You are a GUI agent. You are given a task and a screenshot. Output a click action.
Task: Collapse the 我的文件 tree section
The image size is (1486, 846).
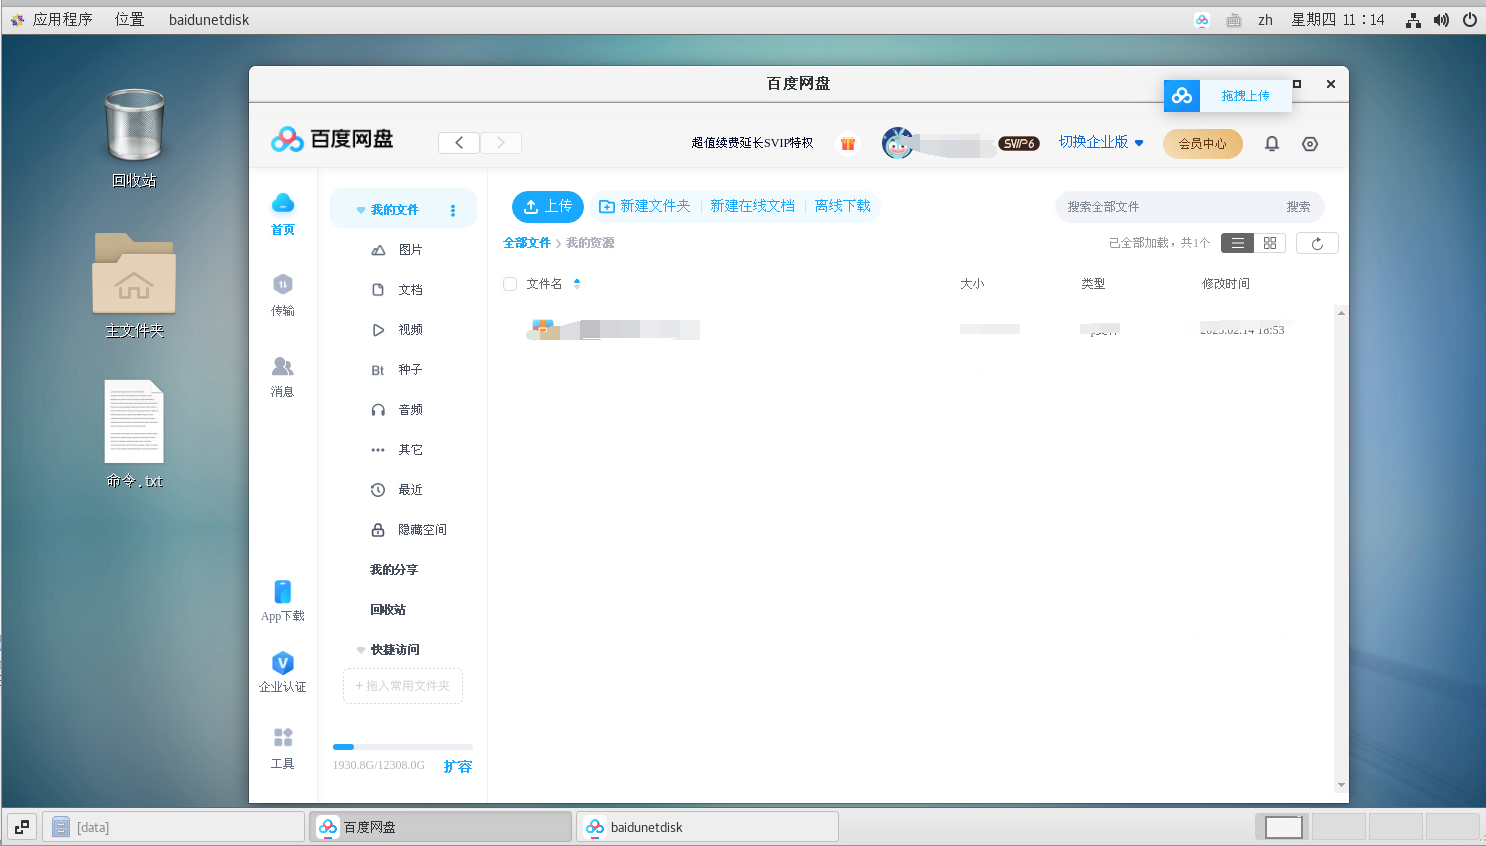click(x=361, y=210)
